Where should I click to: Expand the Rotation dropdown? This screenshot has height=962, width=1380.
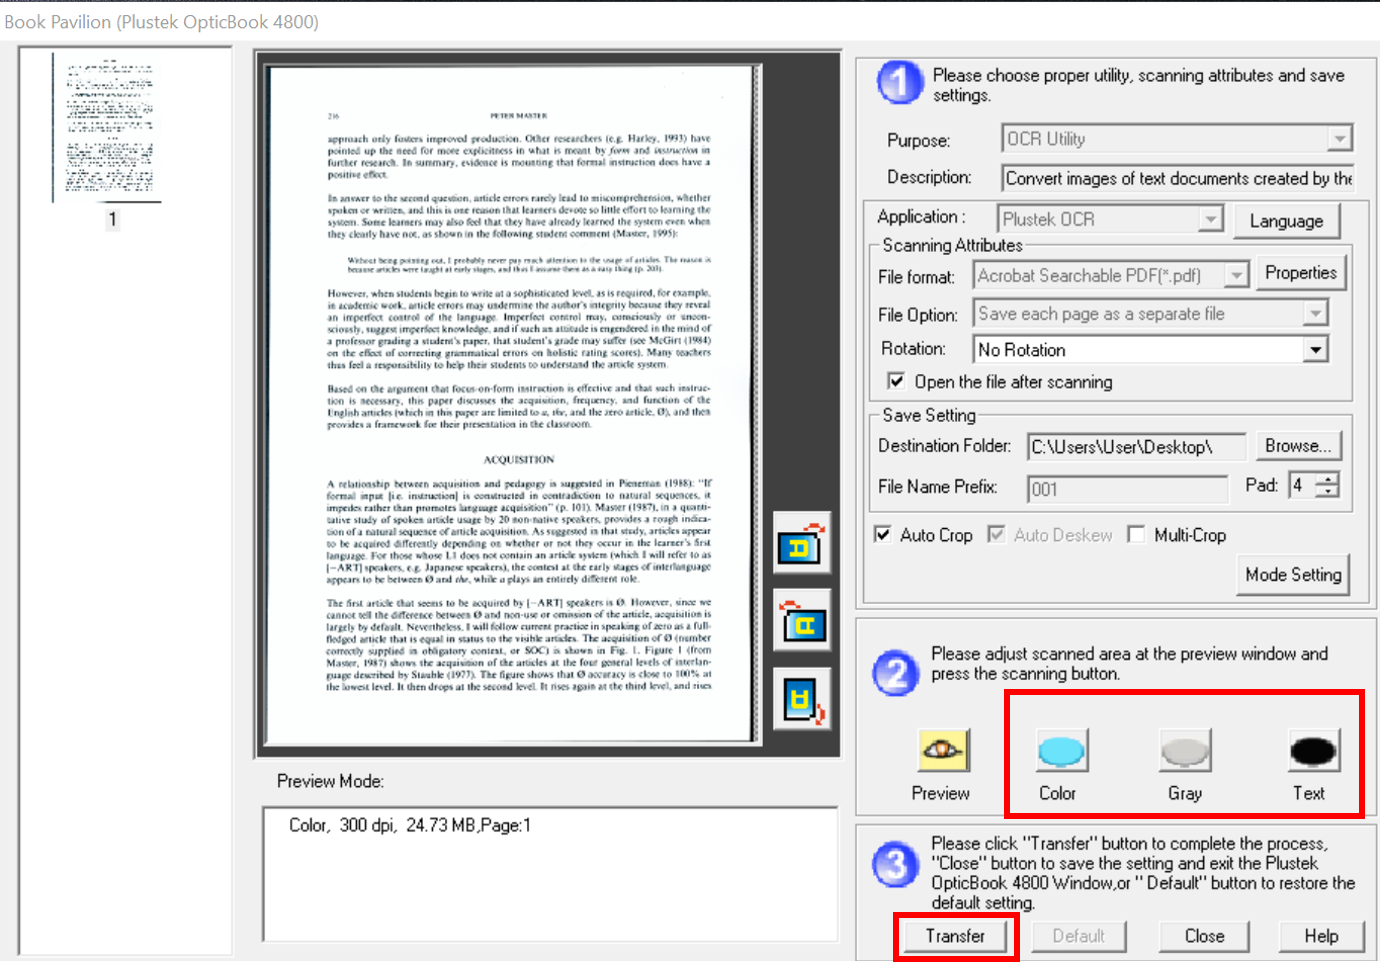1316,349
